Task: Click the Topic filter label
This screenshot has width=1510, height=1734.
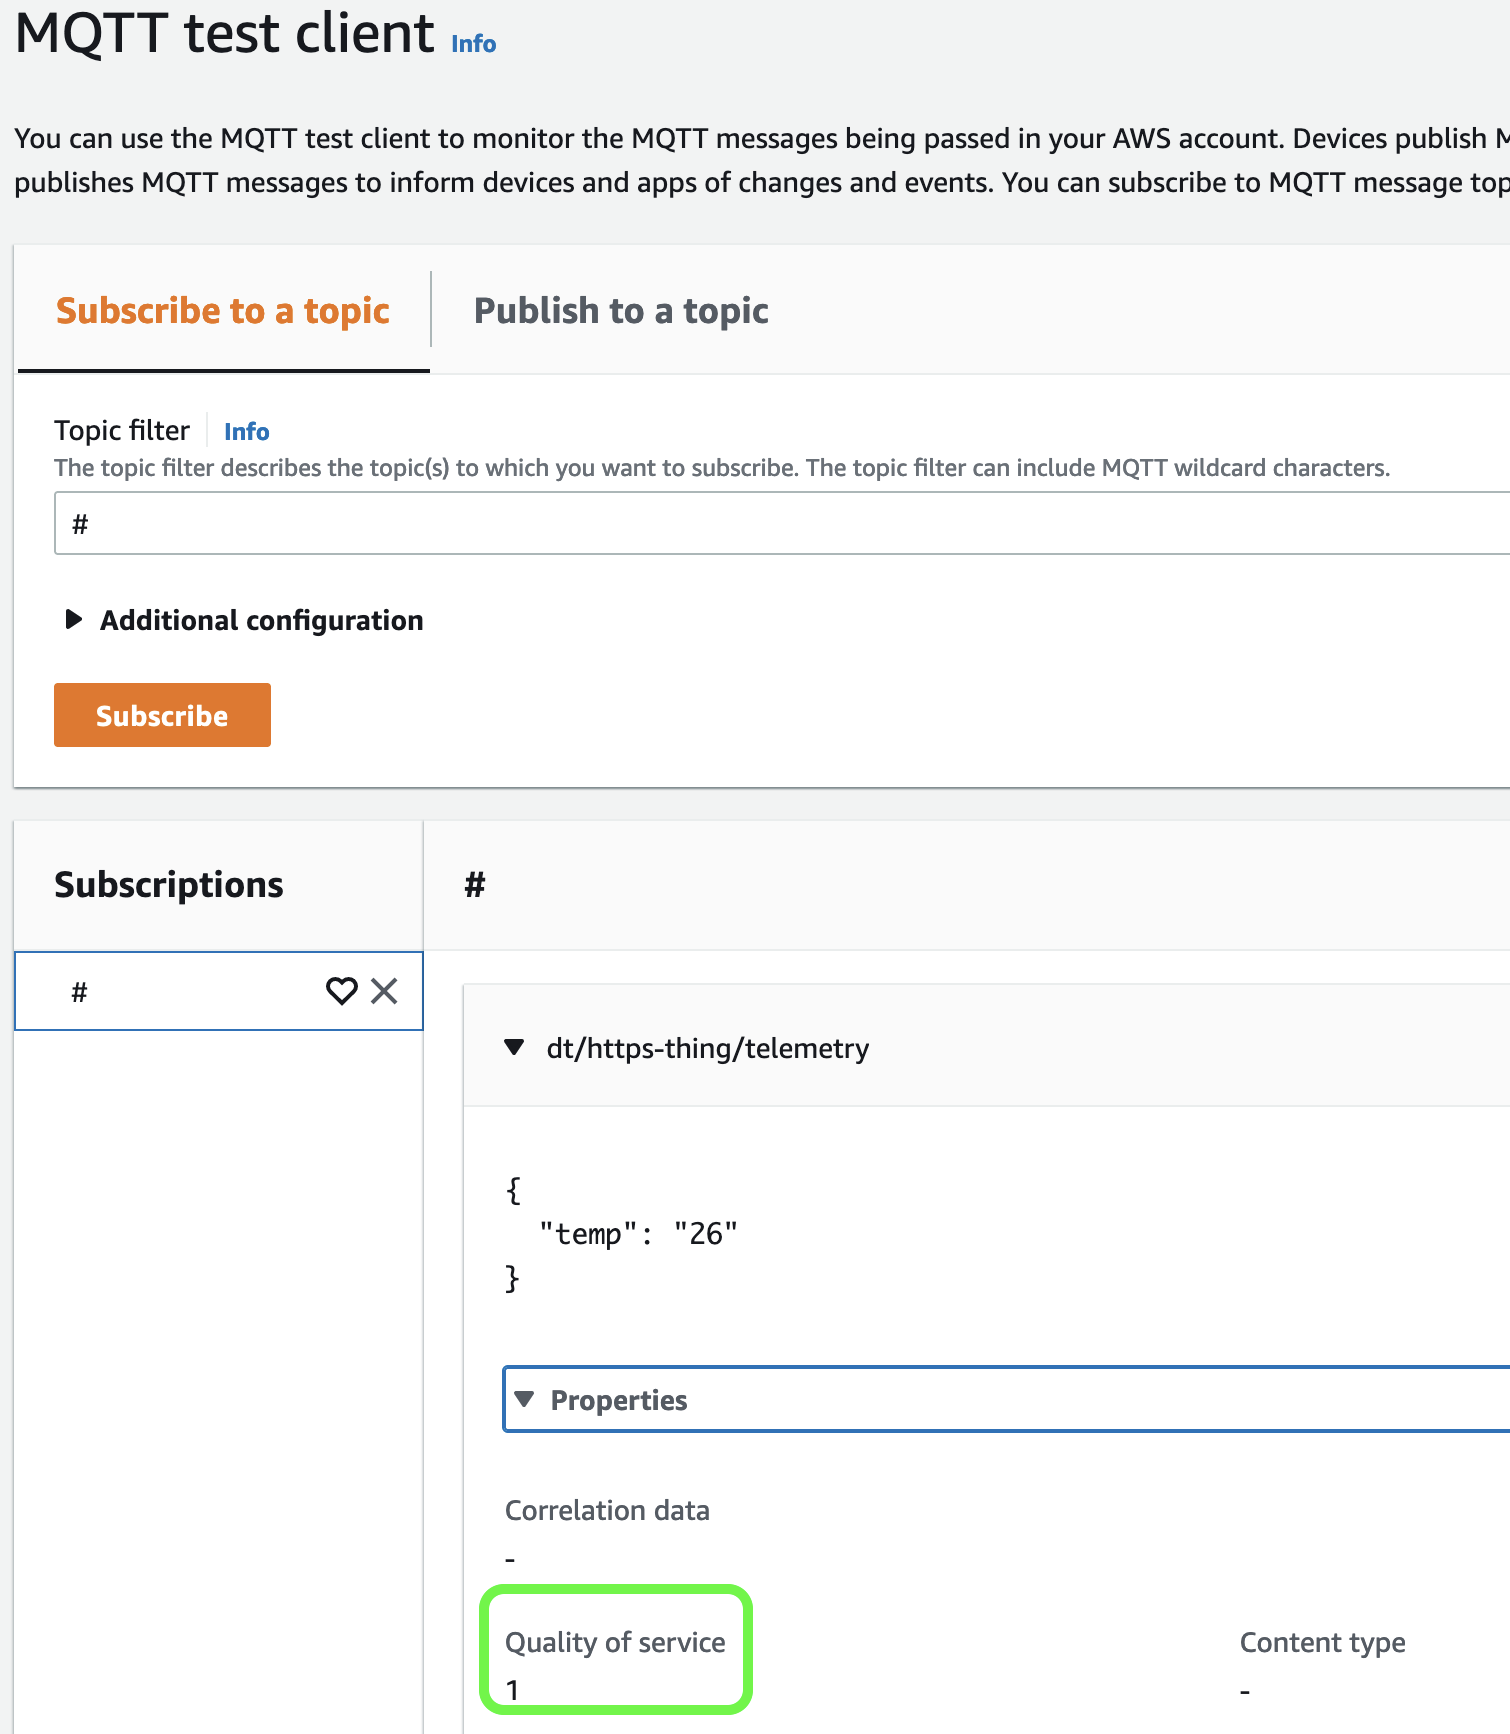Action: click(x=122, y=430)
